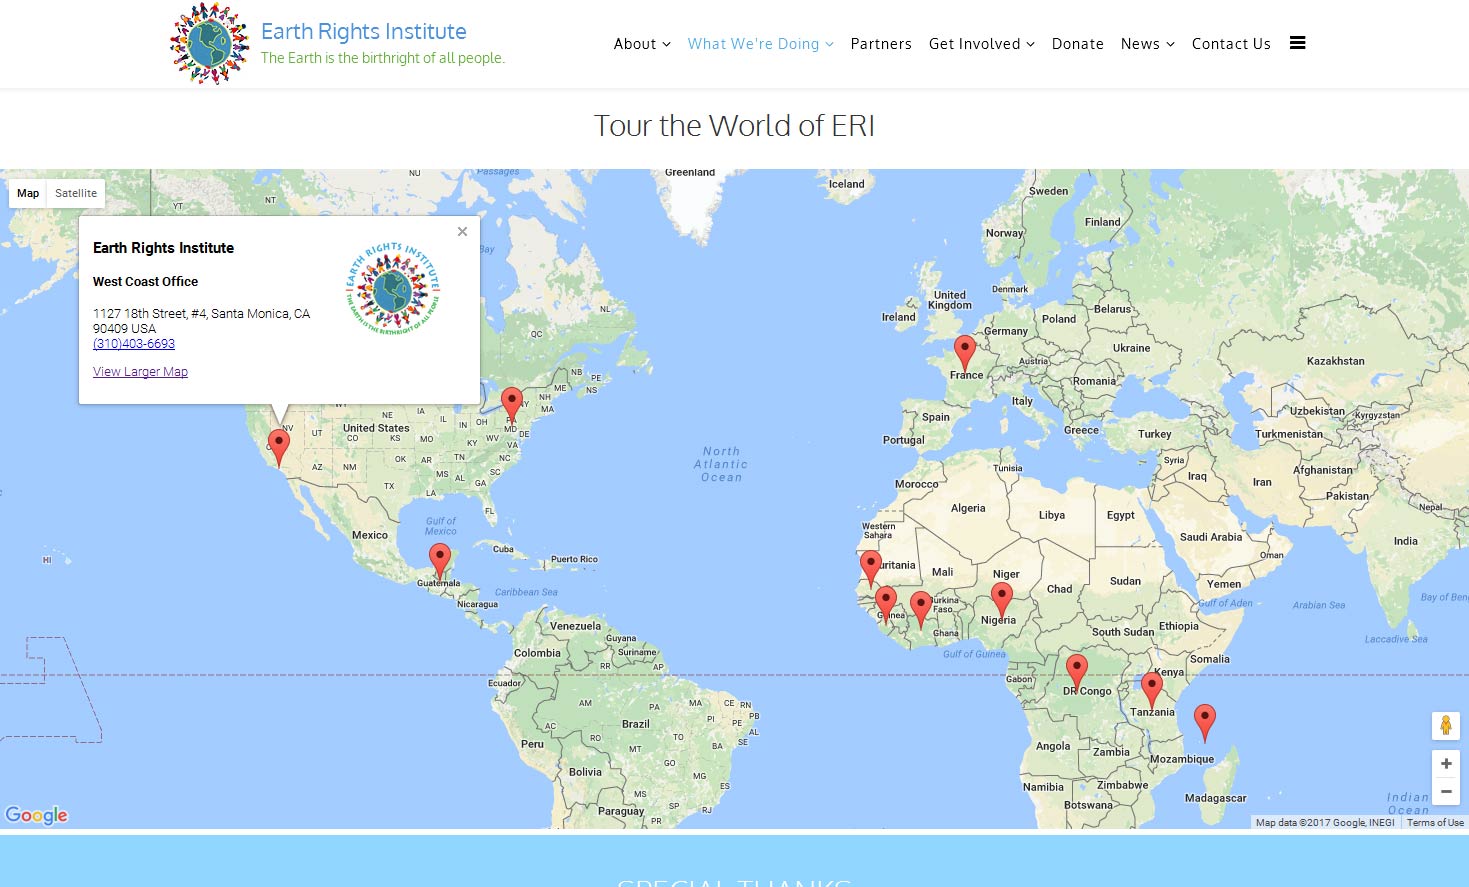The width and height of the screenshot is (1469, 887).
Task: Switch map to Satellite view
Action: coord(76,193)
